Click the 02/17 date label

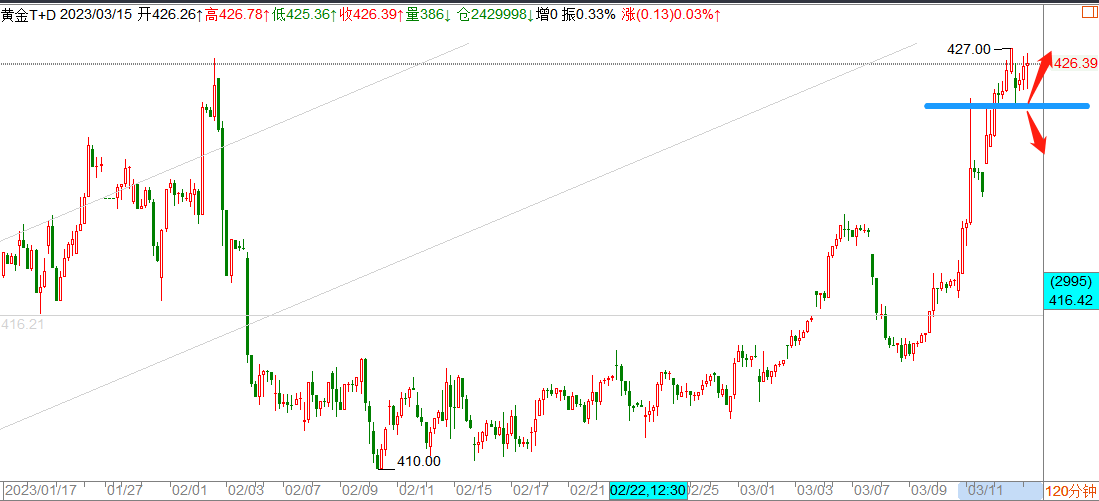click(x=530, y=490)
